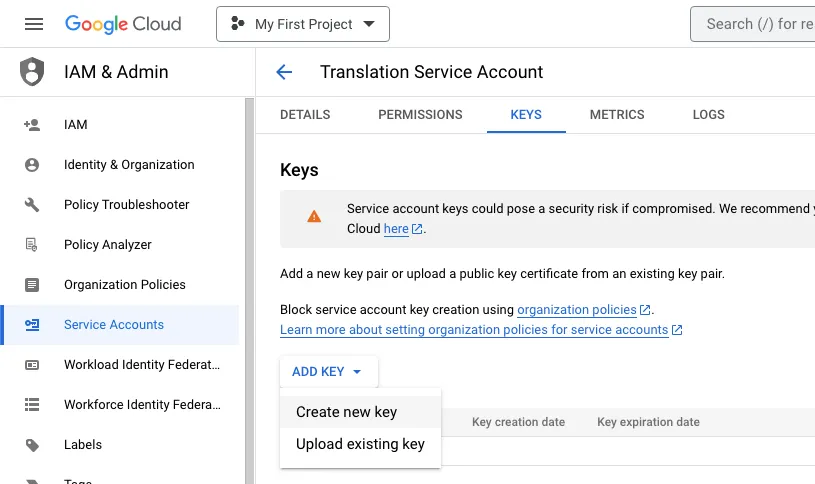Open the My First Project selector
The image size is (815, 484).
(303, 24)
